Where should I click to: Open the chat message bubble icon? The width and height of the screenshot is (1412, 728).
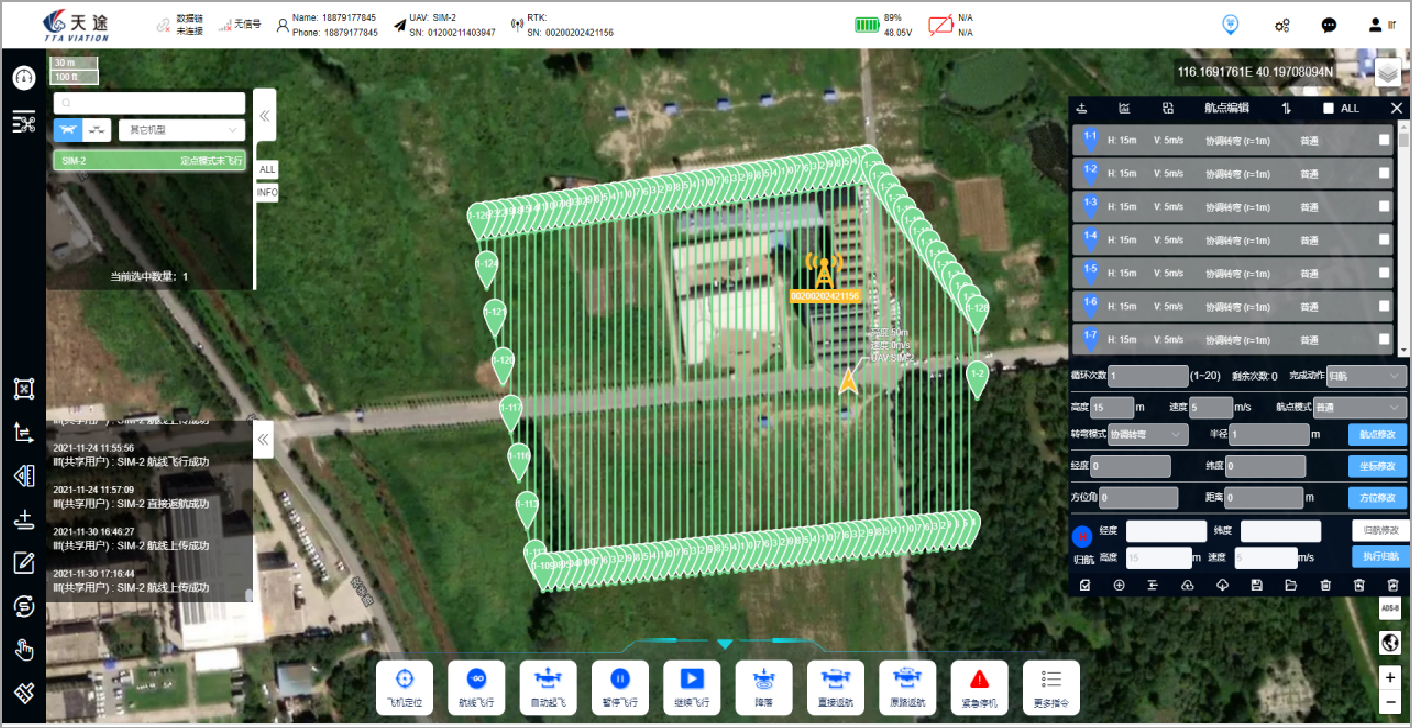pos(1329,26)
